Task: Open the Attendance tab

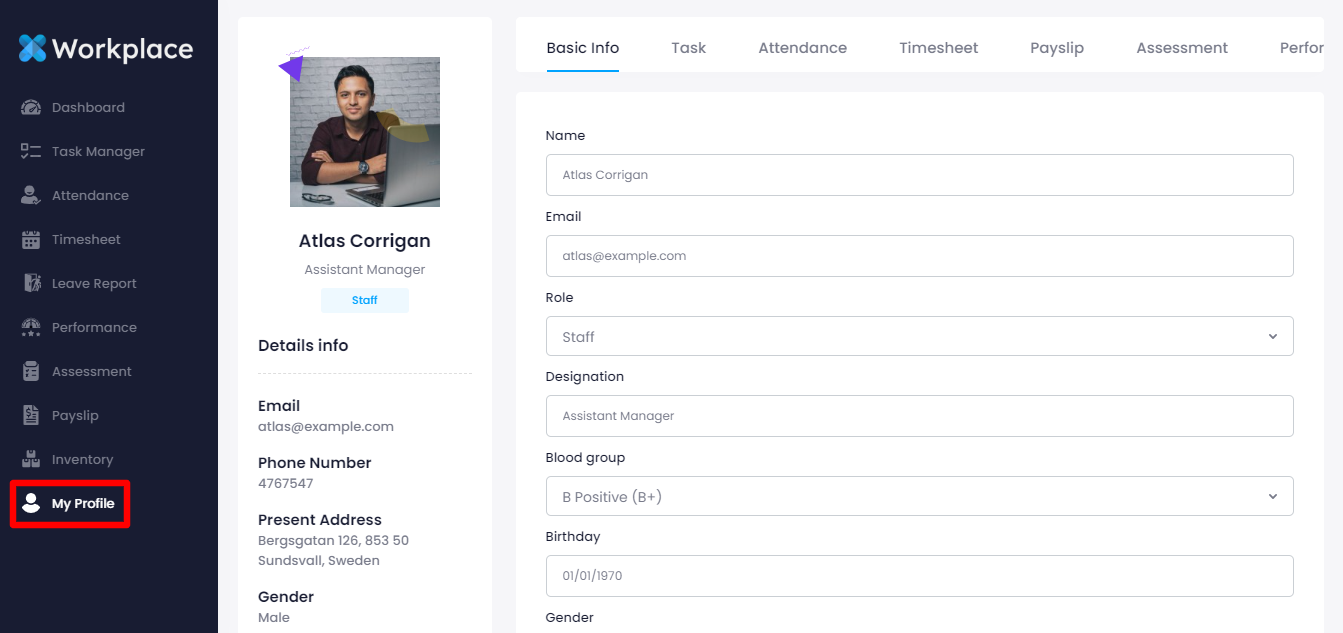Action: pos(802,48)
